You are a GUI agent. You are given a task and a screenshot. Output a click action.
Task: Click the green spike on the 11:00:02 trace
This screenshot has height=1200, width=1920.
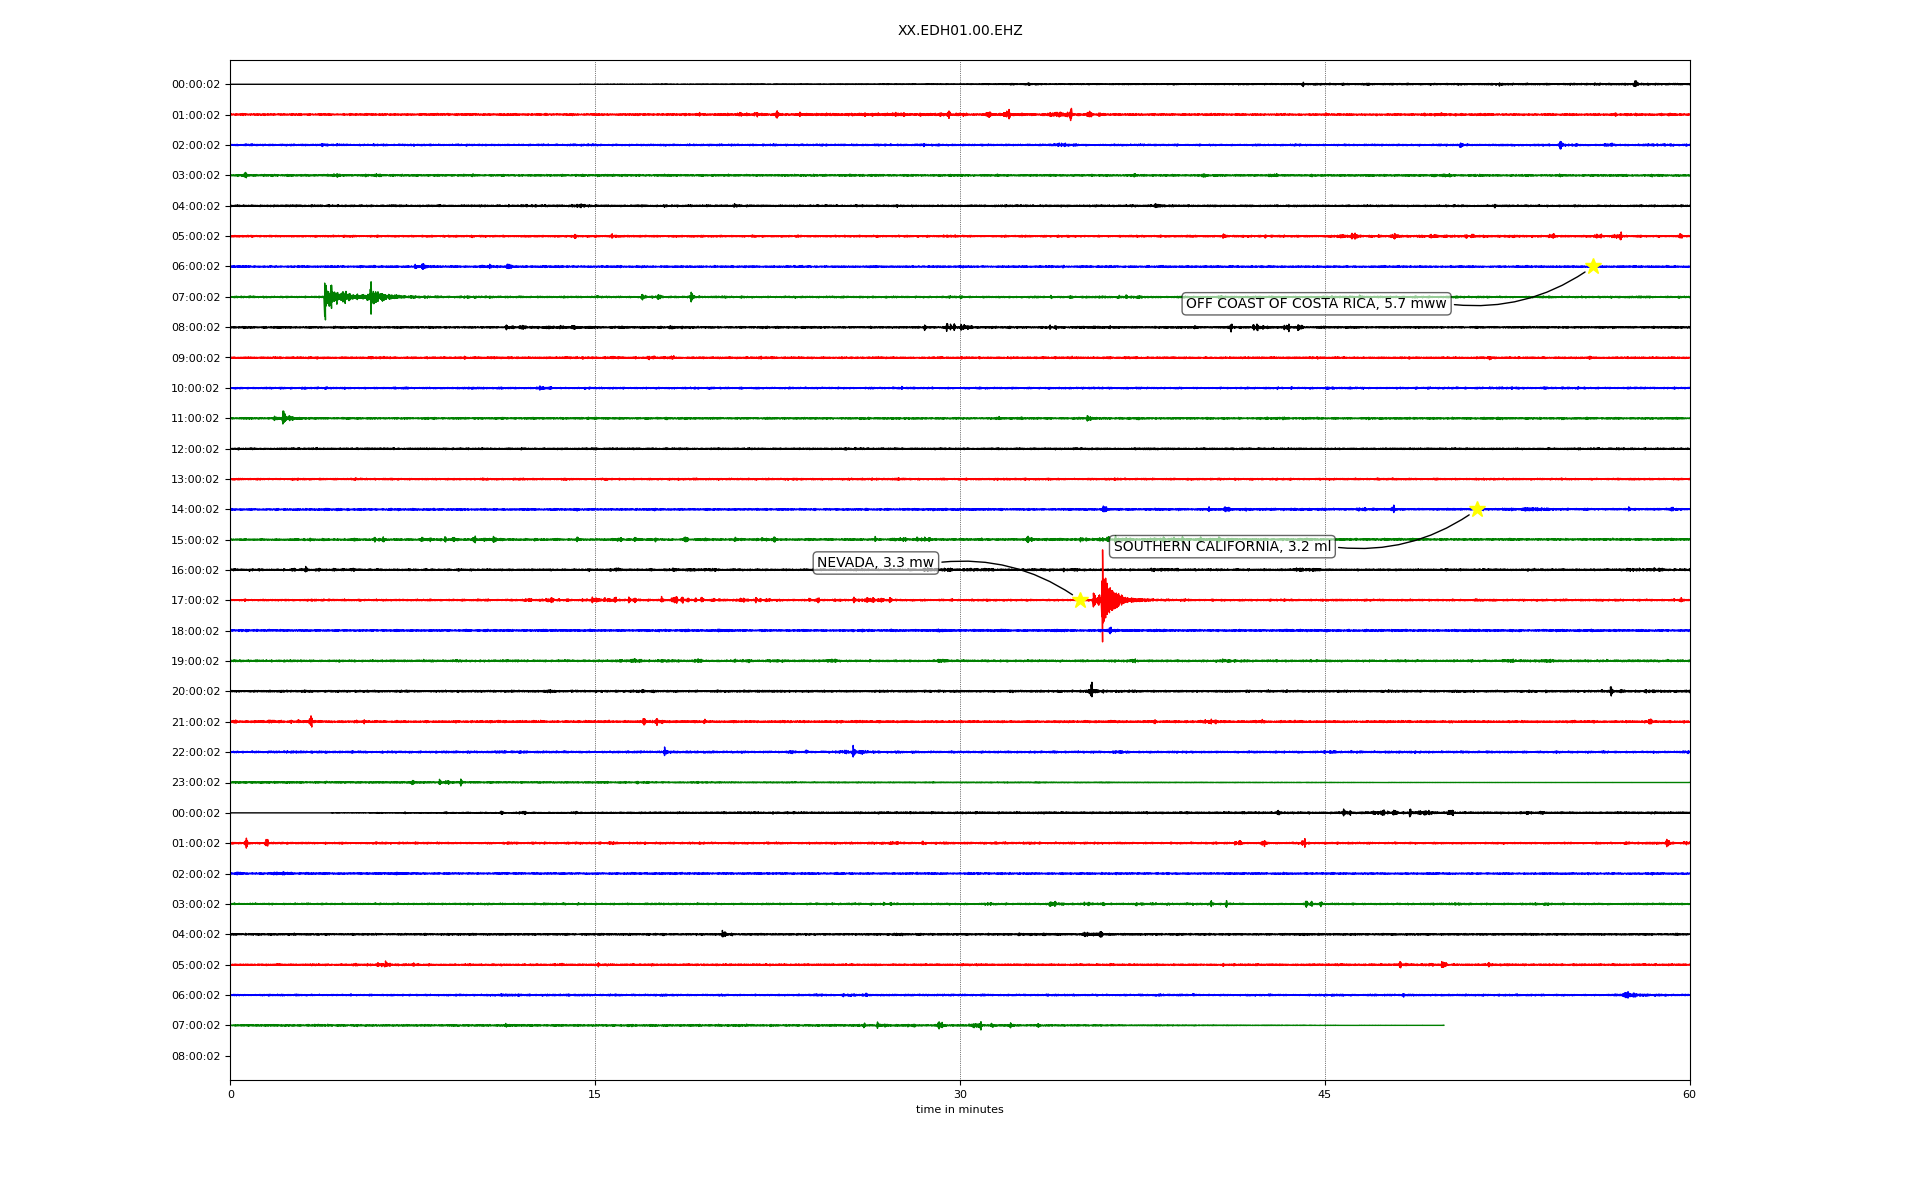pos(284,417)
